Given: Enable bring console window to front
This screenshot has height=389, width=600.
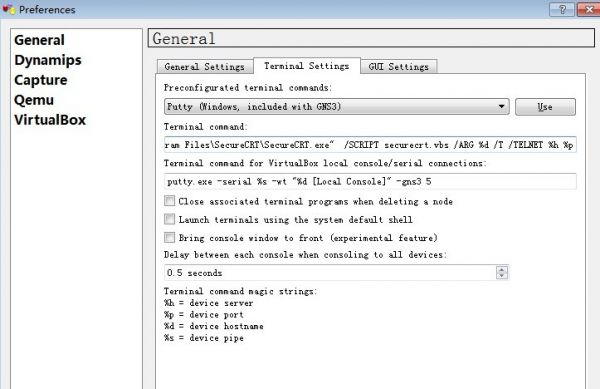Looking at the screenshot, I should click(x=170, y=238).
